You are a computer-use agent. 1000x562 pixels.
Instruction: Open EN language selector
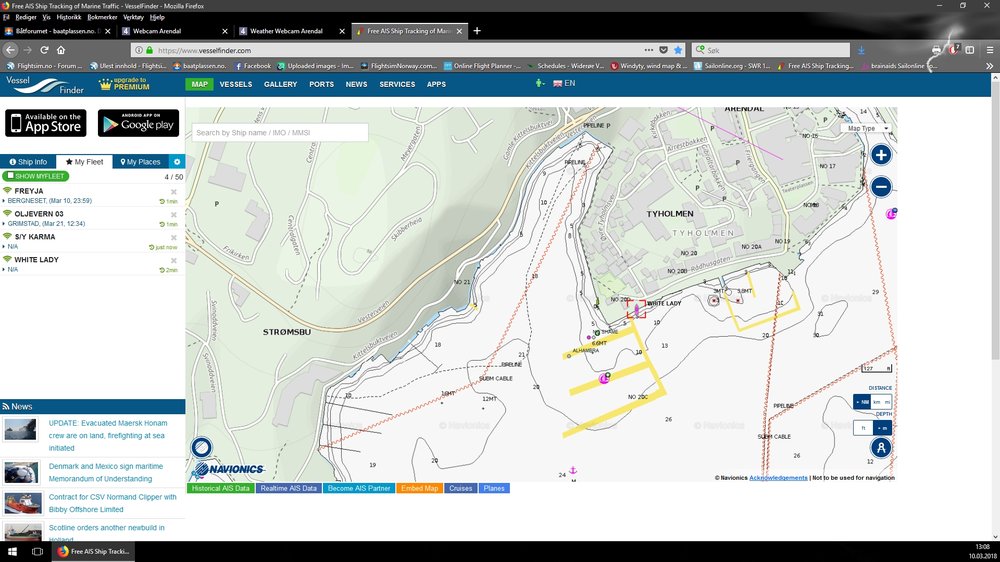[564, 84]
